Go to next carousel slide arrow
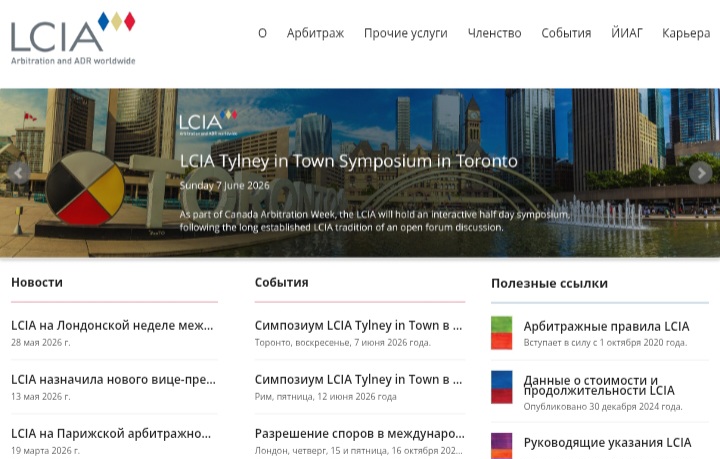The width and height of the screenshot is (720, 459). pyautogui.click(x=701, y=173)
